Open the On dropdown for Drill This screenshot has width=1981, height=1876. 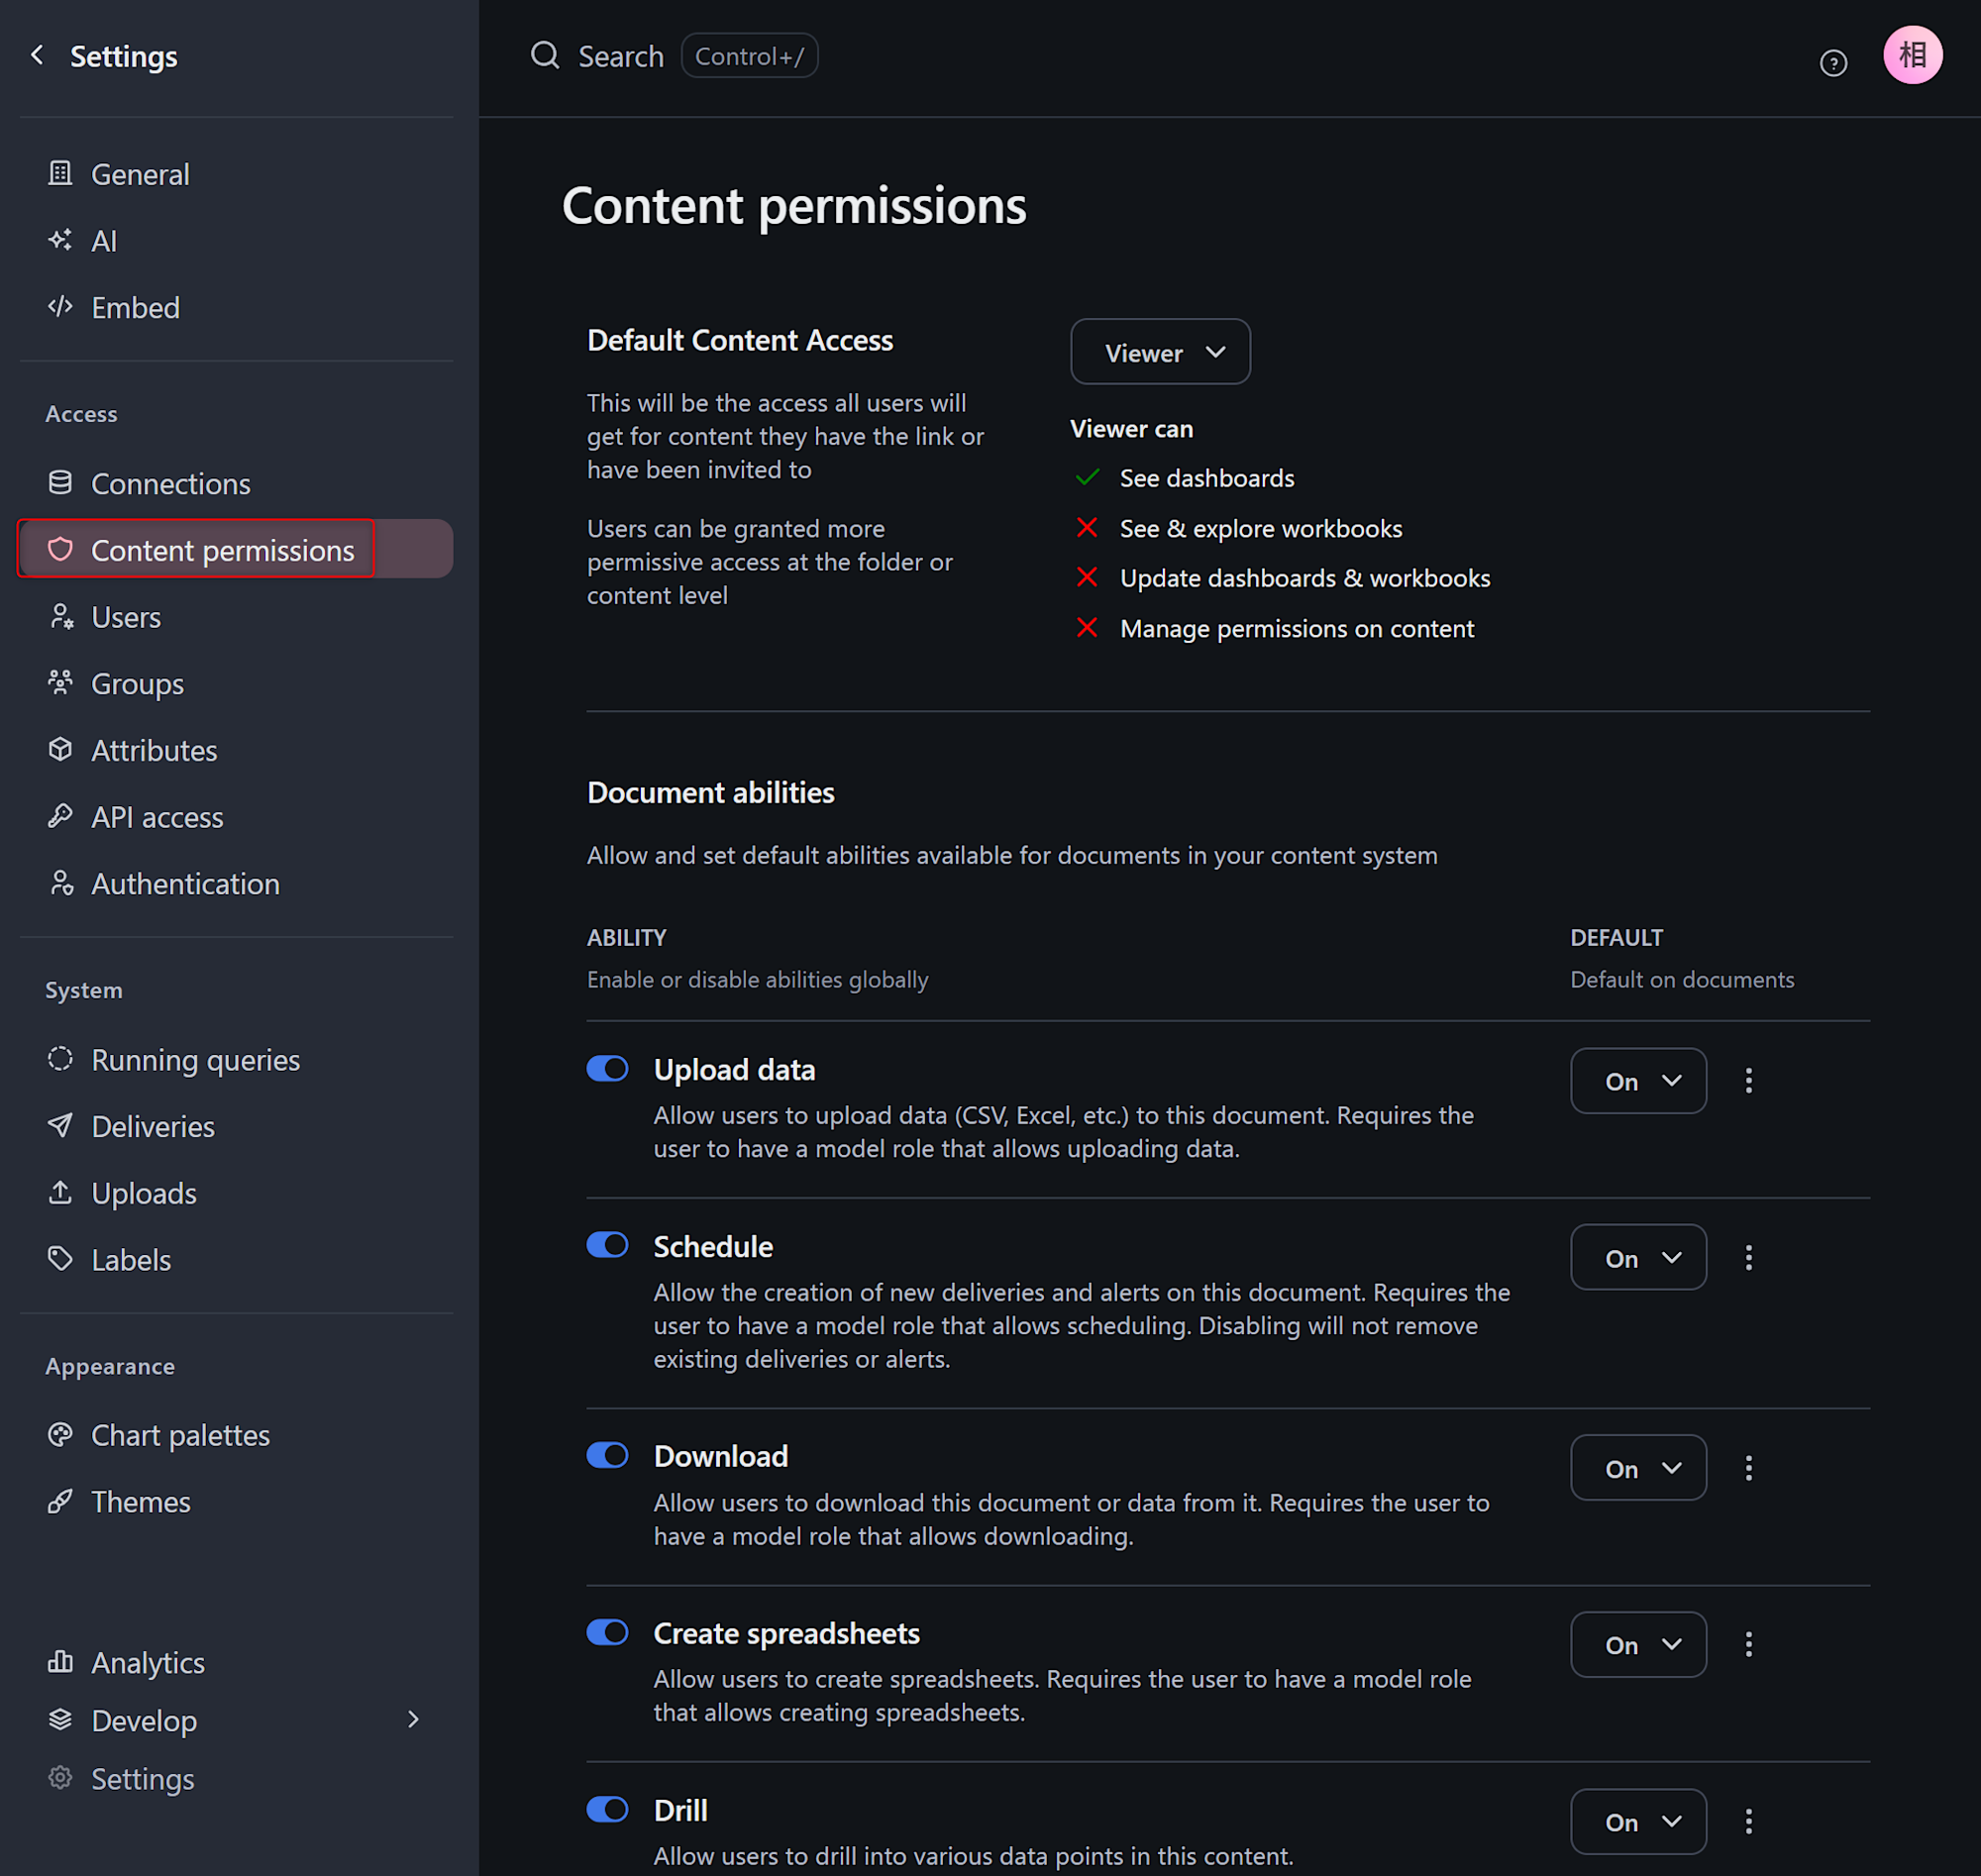[x=1638, y=1821]
